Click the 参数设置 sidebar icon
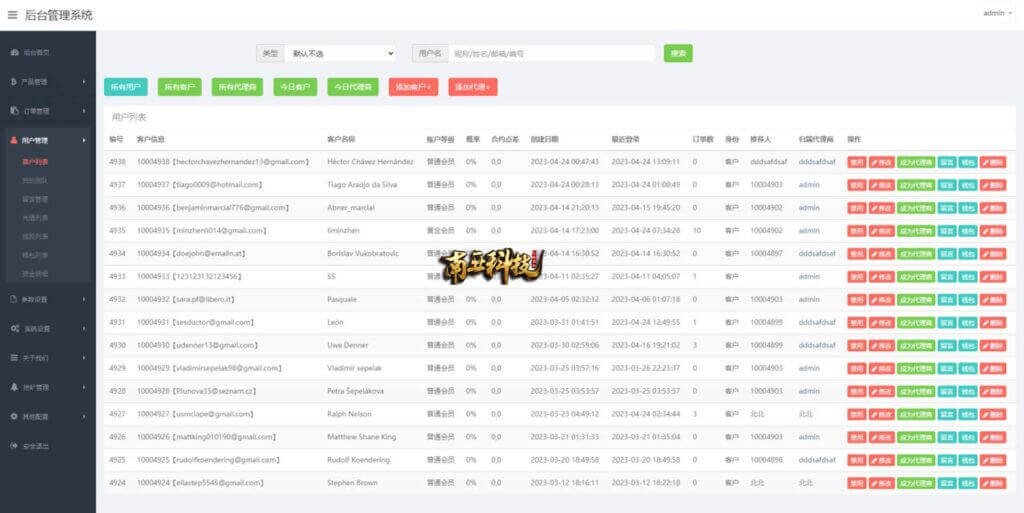Screen dimensions: 1024x513 click(x=14, y=299)
